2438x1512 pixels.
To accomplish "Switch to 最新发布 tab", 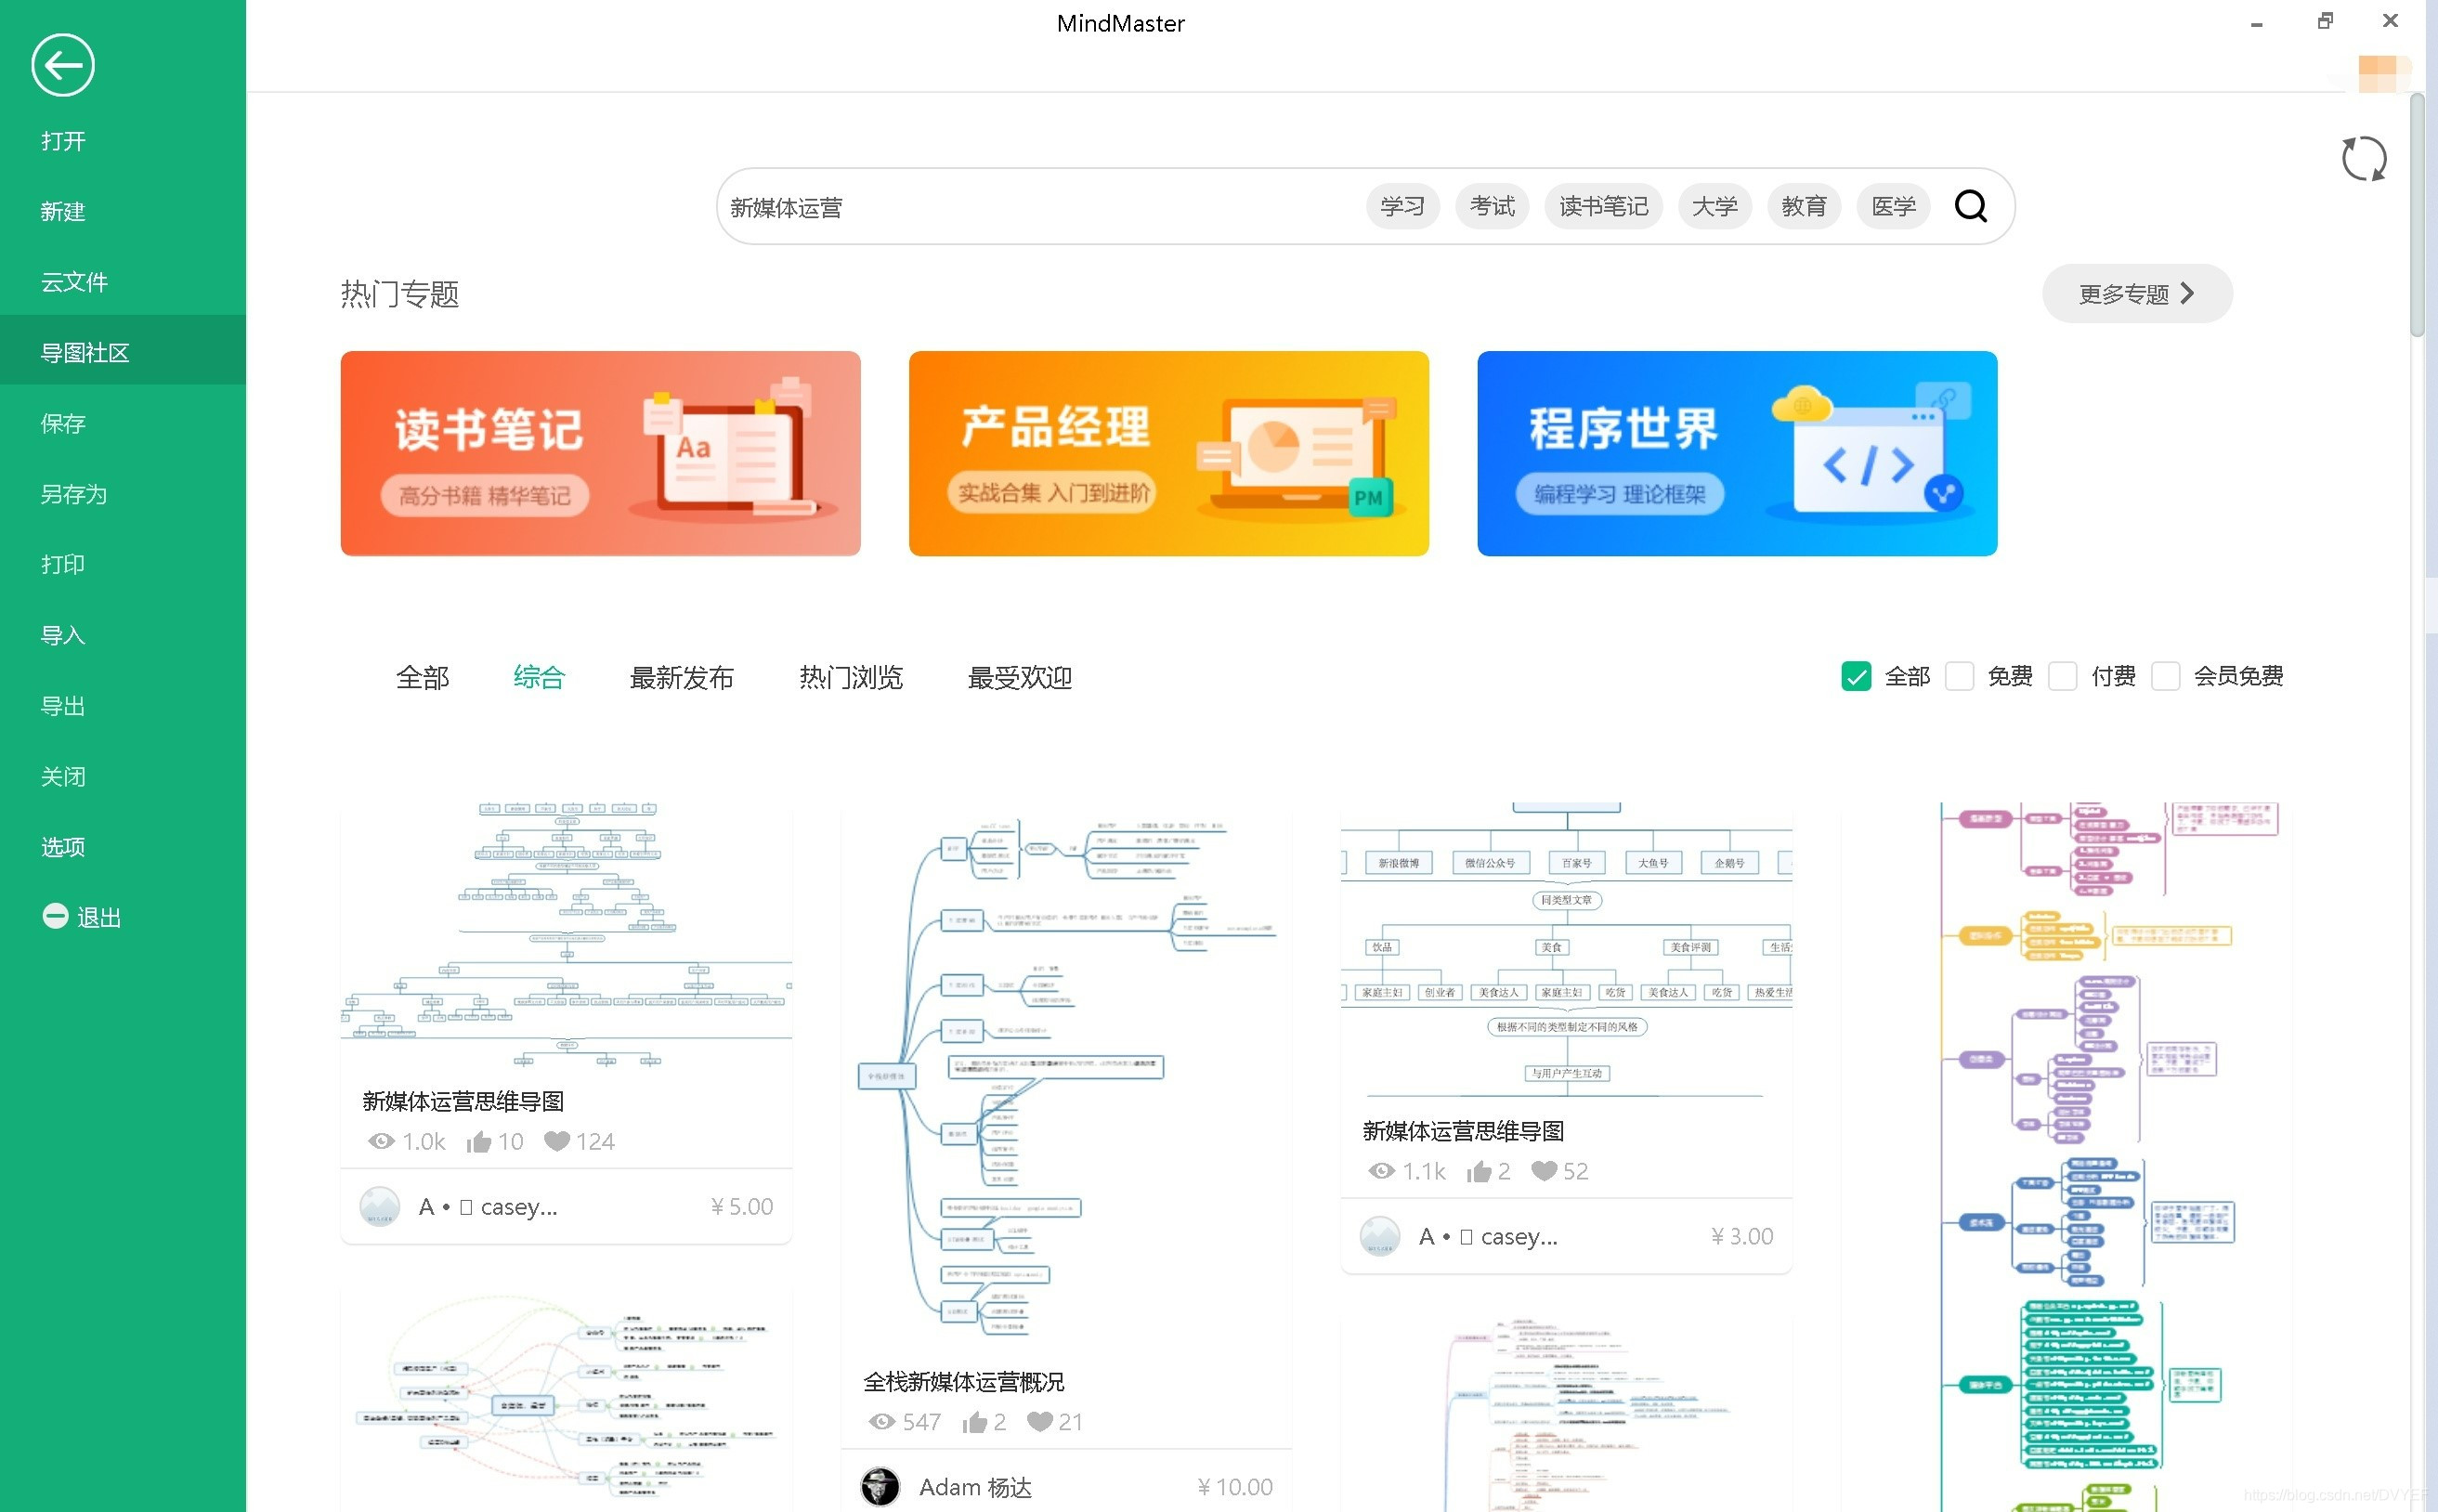I will [x=681, y=678].
